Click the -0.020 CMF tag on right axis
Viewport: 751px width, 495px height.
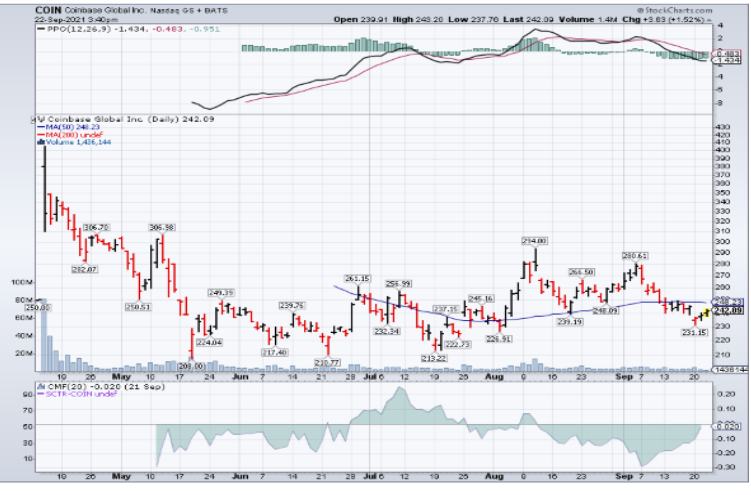727,427
